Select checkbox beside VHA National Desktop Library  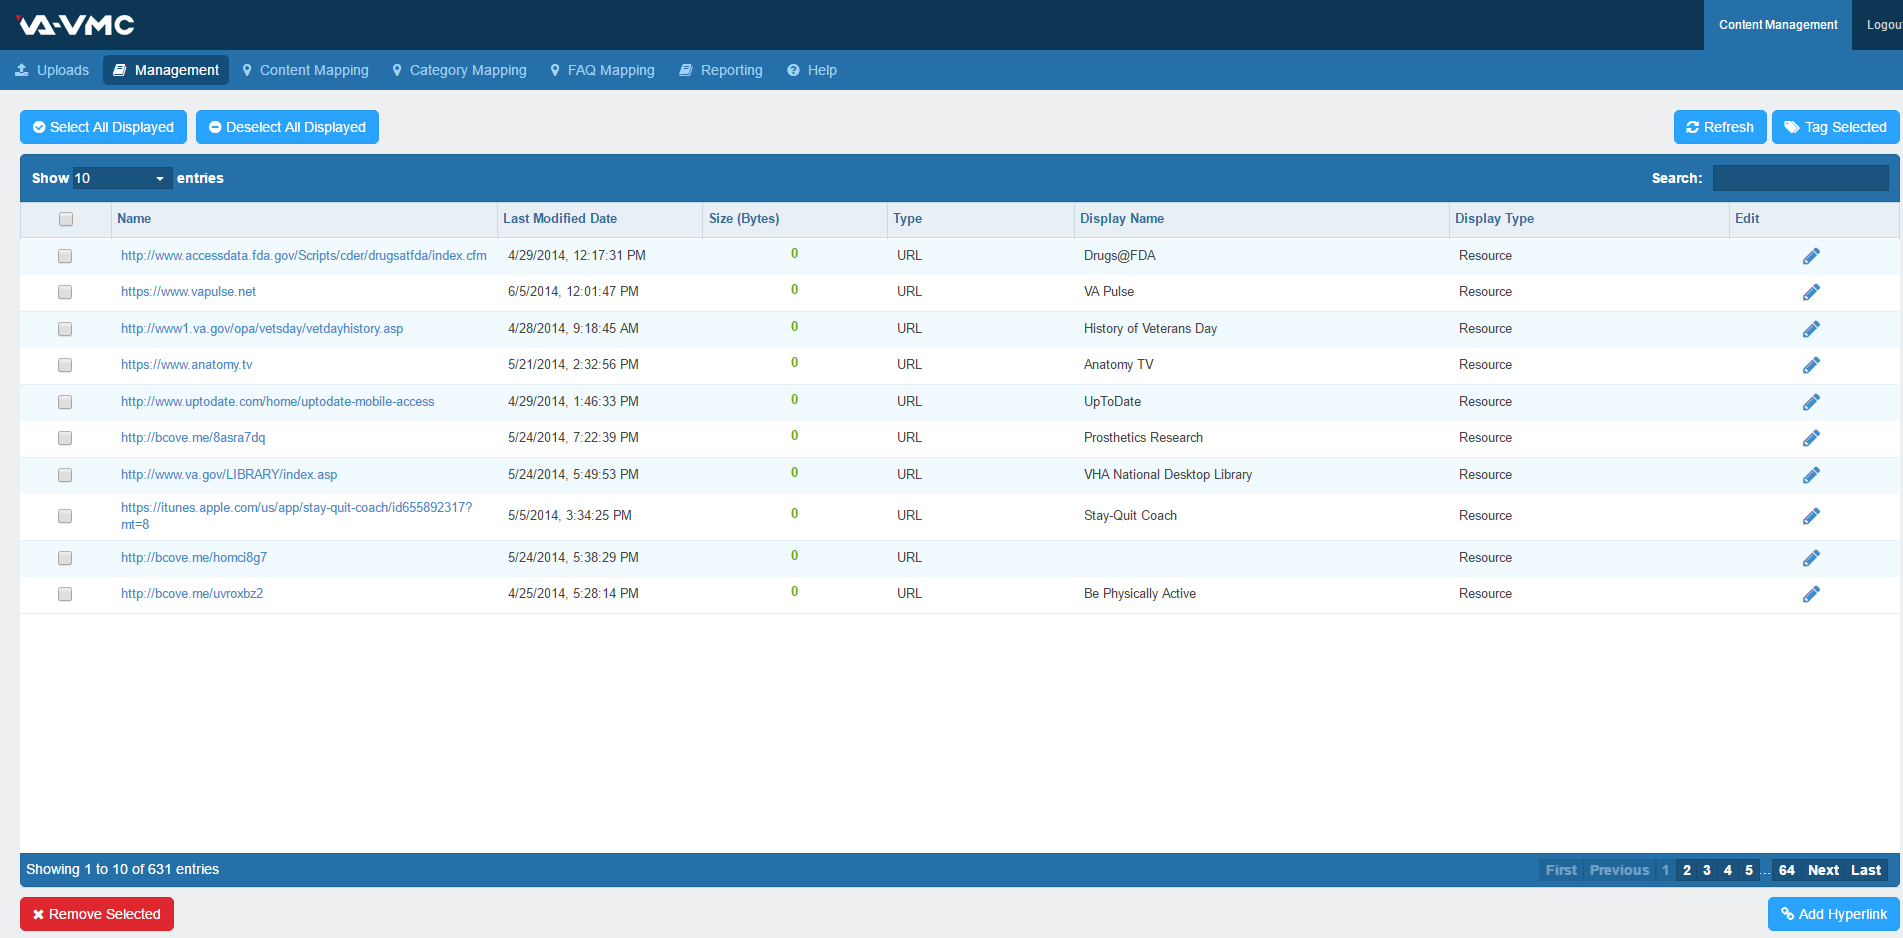pyautogui.click(x=65, y=475)
